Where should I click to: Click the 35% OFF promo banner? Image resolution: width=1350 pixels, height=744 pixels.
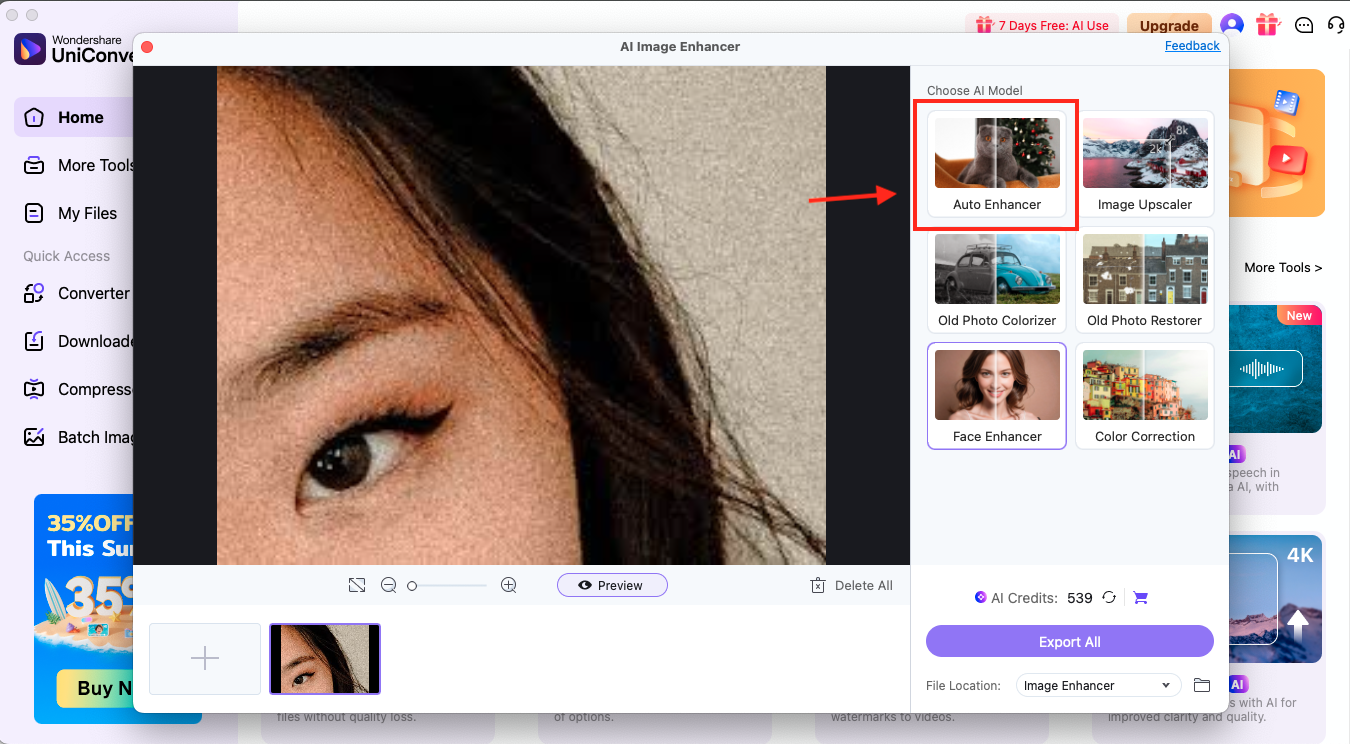tap(85, 608)
